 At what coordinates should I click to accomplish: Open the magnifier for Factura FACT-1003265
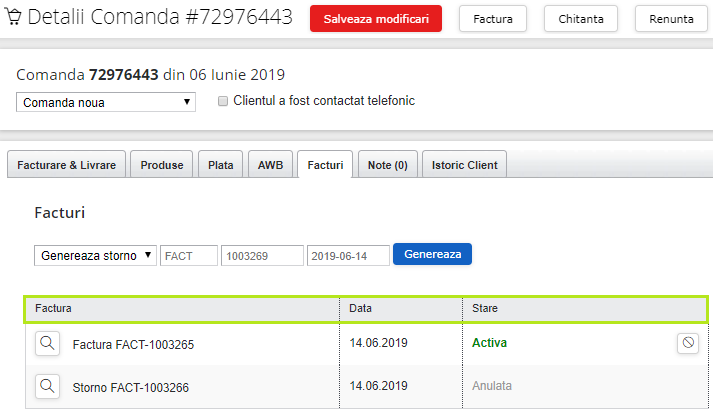tap(46, 343)
